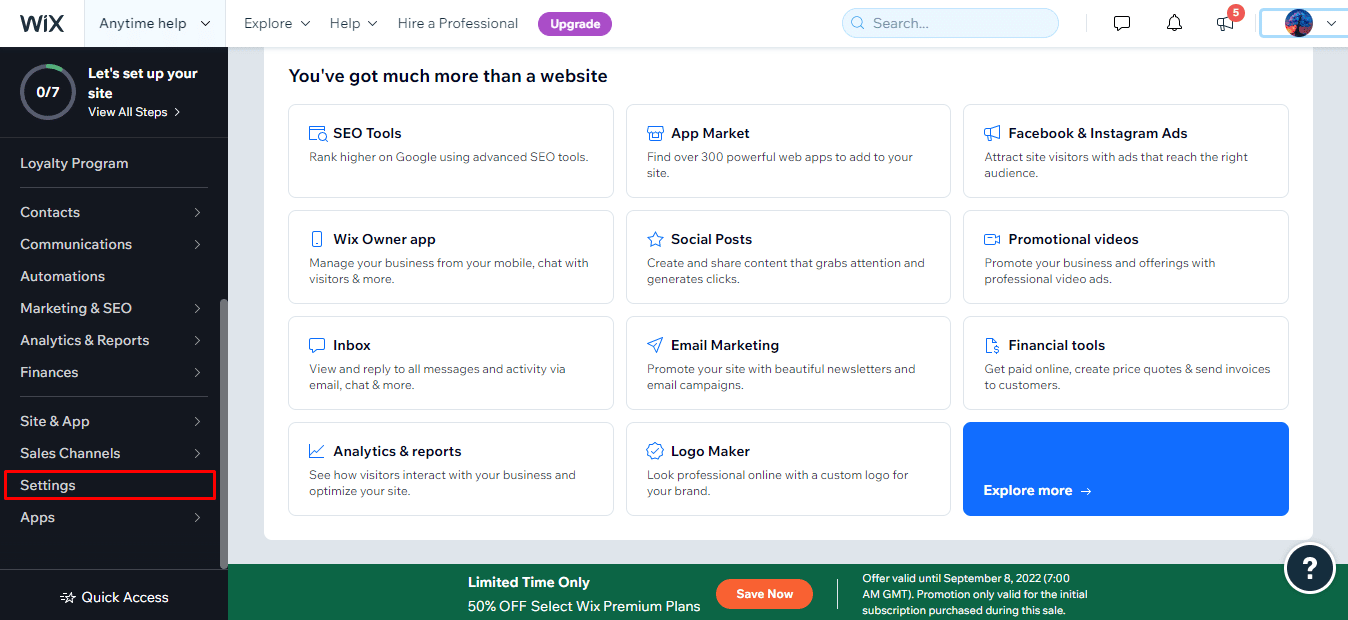The height and width of the screenshot is (620, 1348).
Task: Open the round help question mark button
Action: (x=1309, y=569)
